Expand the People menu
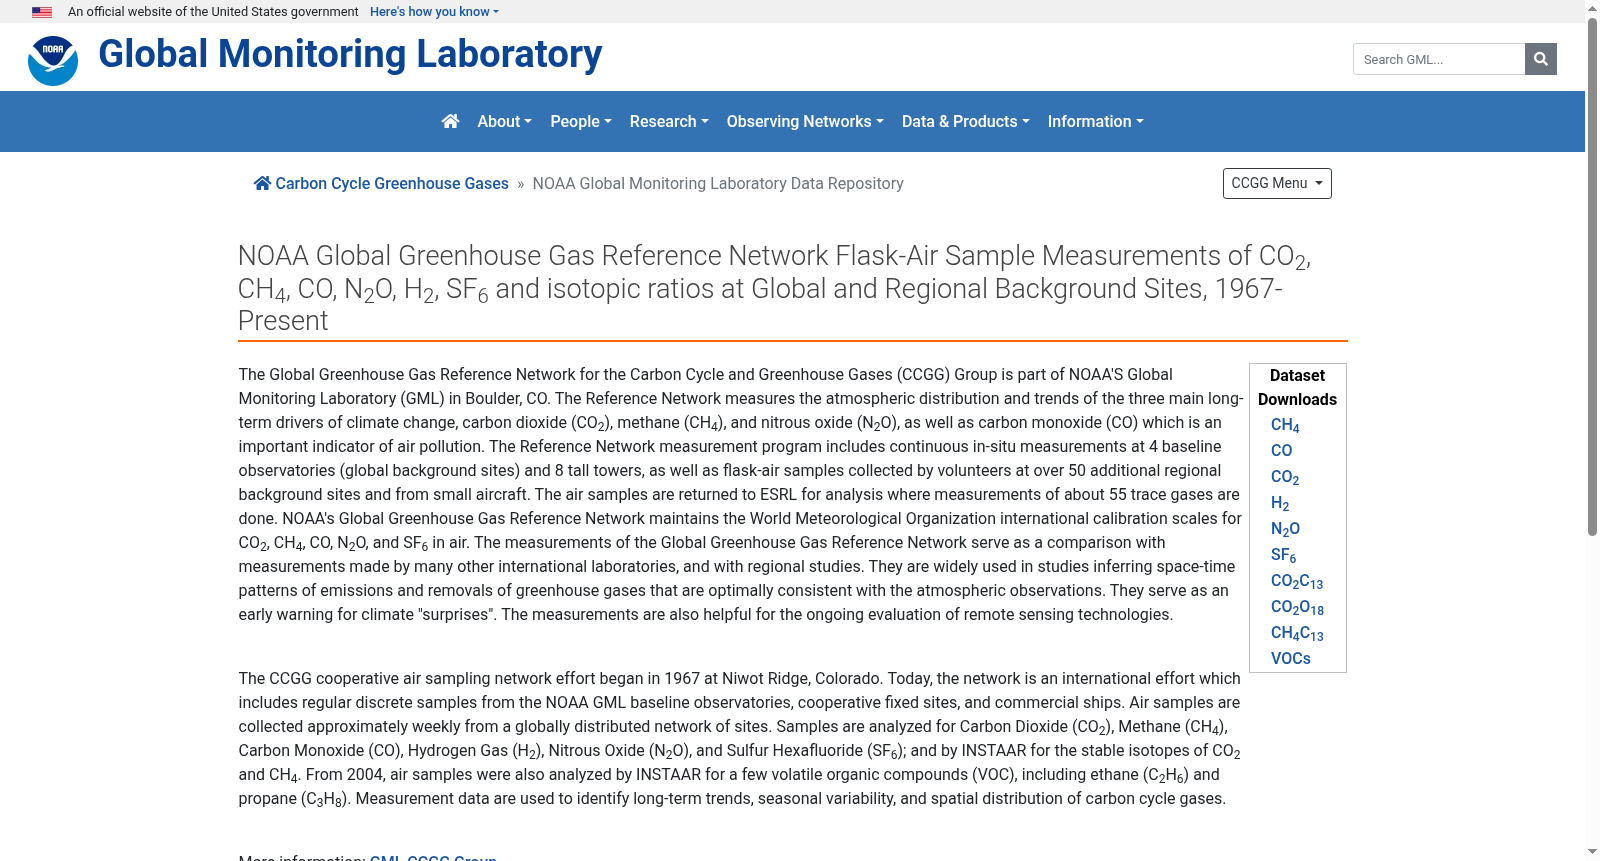The height and width of the screenshot is (861, 1600). (x=581, y=121)
